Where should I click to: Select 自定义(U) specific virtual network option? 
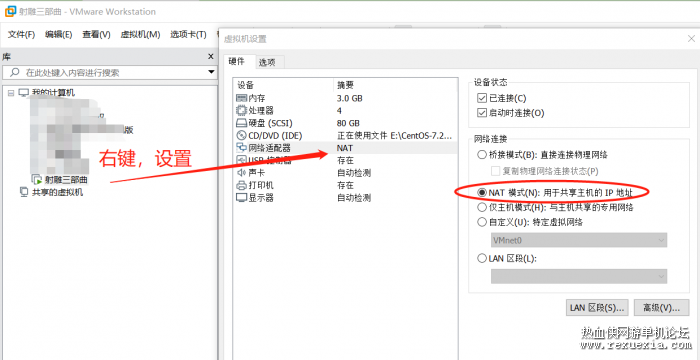[x=481, y=222]
